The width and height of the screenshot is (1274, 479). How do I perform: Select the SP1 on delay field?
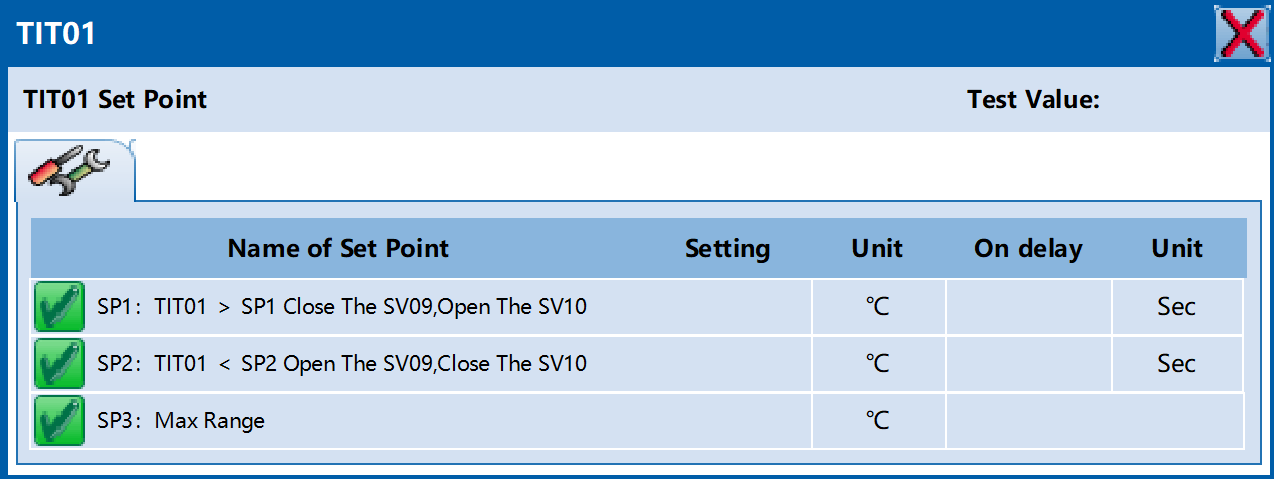point(1029,306)
